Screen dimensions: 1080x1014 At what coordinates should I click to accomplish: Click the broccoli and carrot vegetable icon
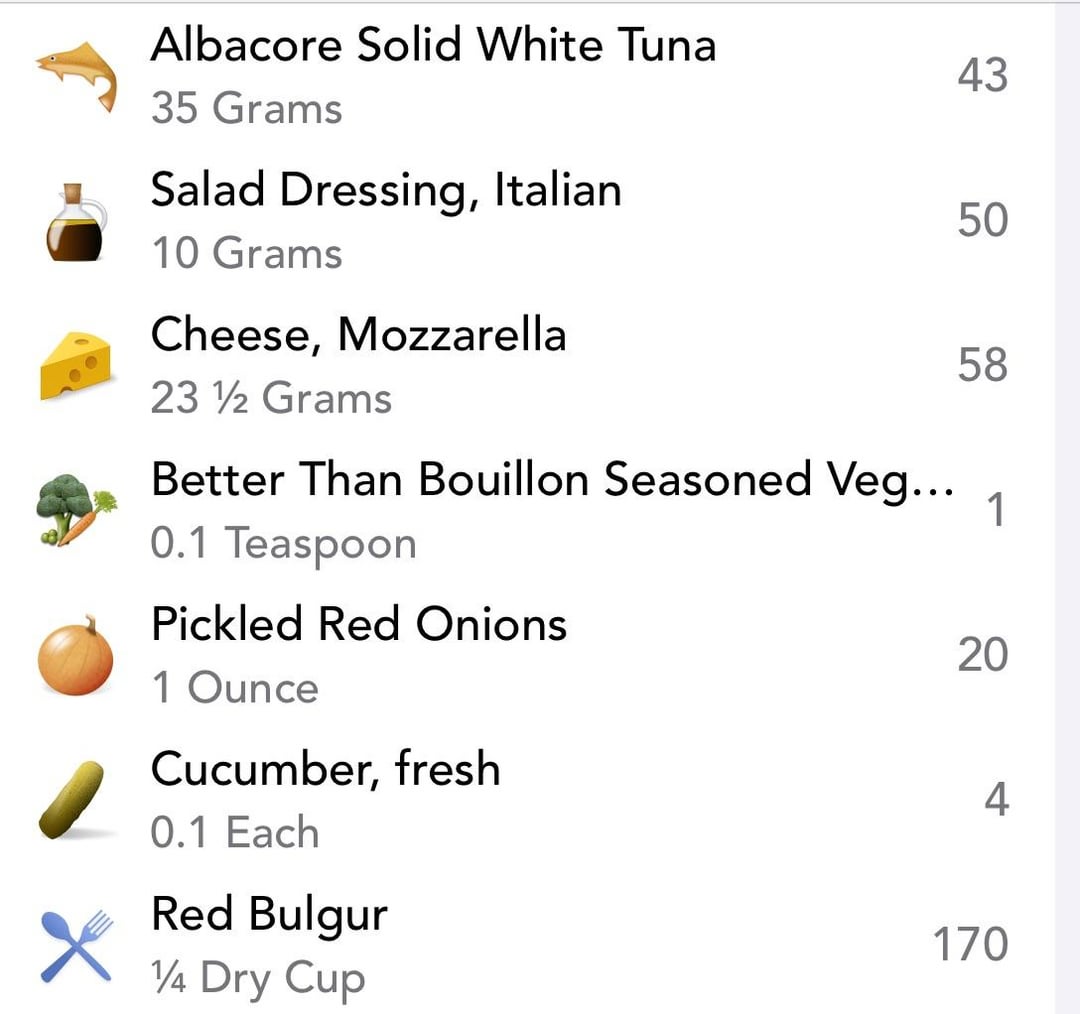click(76, 511)
